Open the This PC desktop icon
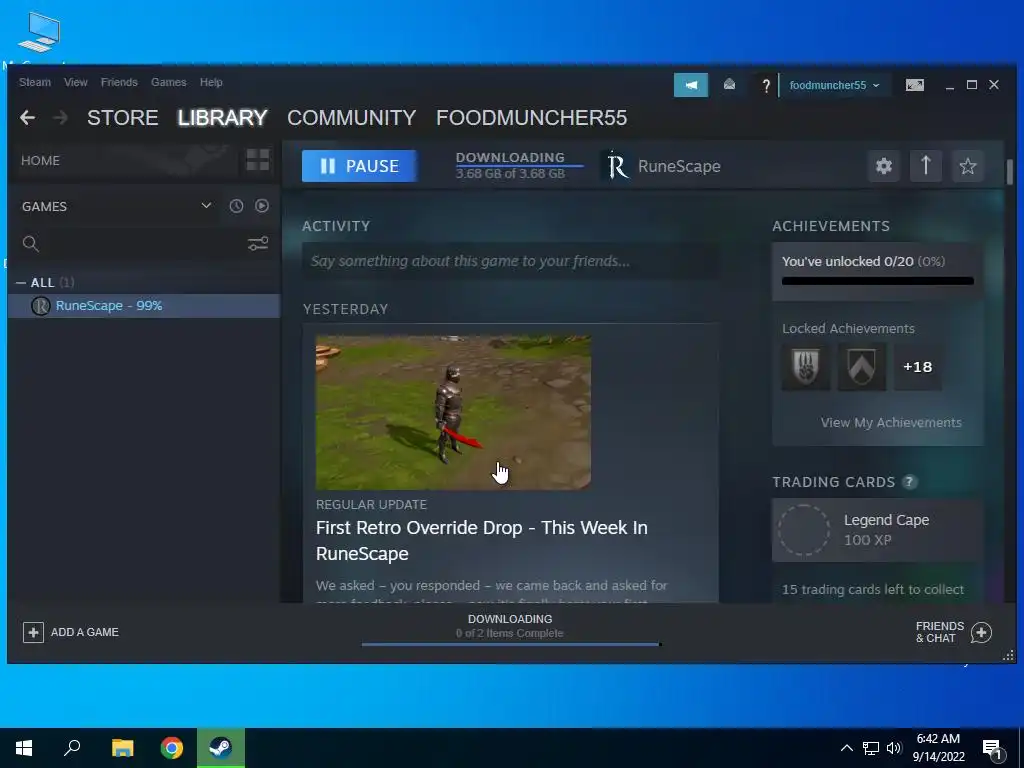This screenshot has height=768, width=1024. tap(39, 33)
